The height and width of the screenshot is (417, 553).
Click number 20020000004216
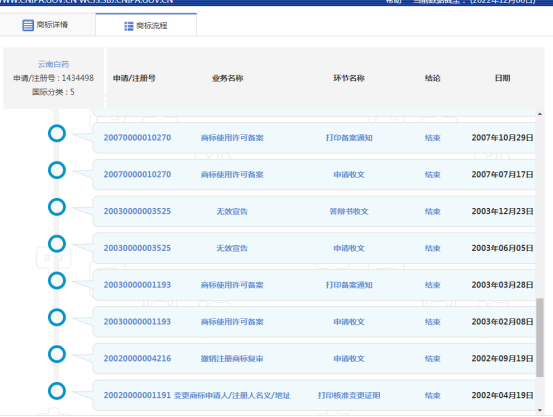pos(137,358)
